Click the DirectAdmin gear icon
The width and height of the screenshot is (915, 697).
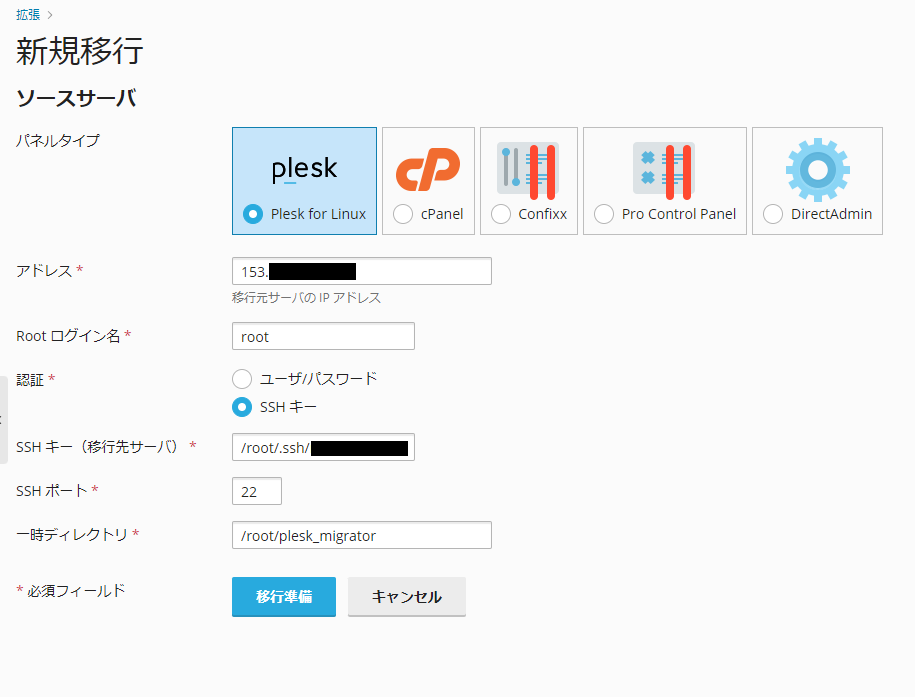[818, 170]
